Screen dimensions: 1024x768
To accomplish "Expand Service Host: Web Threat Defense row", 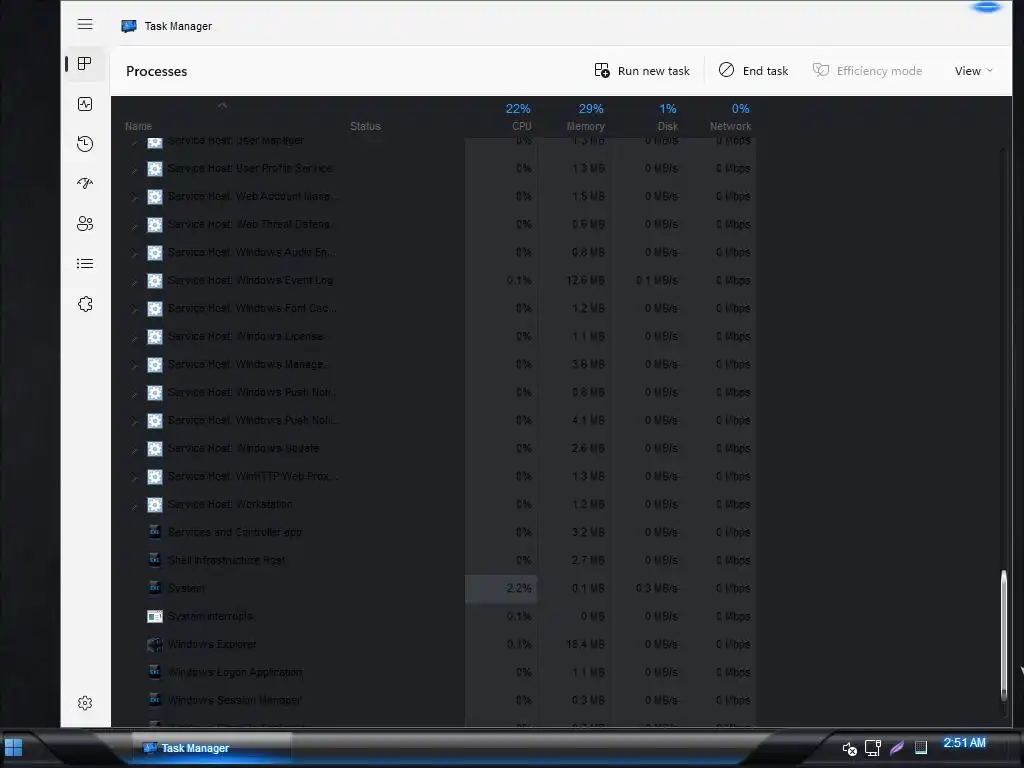I will pyautogui.click(x=134, y=225).
